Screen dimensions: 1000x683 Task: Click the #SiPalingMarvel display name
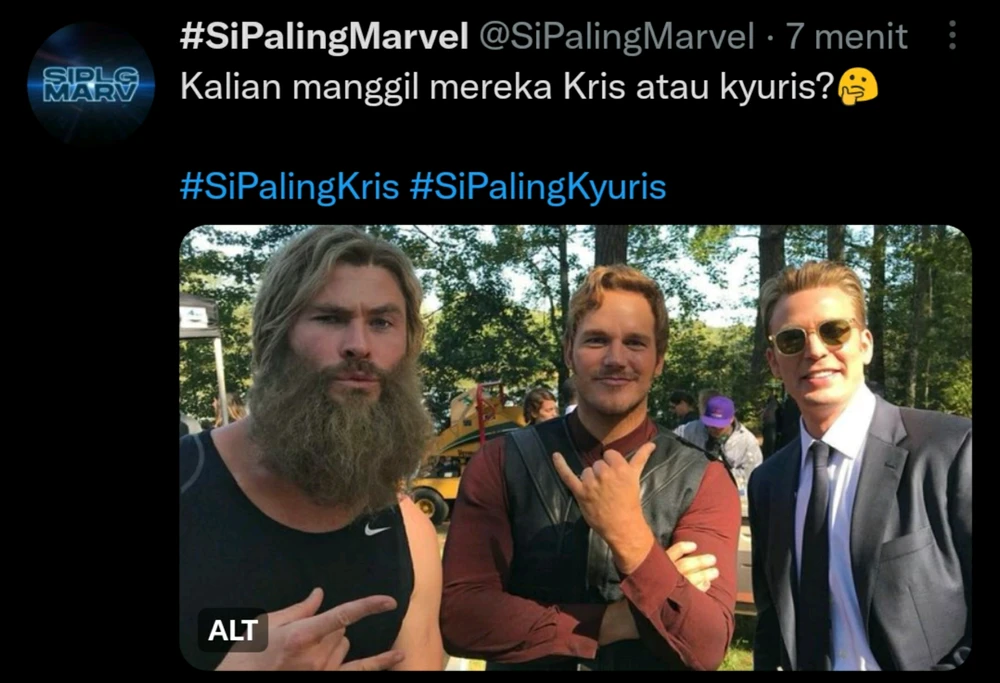(x=324, y=36)
